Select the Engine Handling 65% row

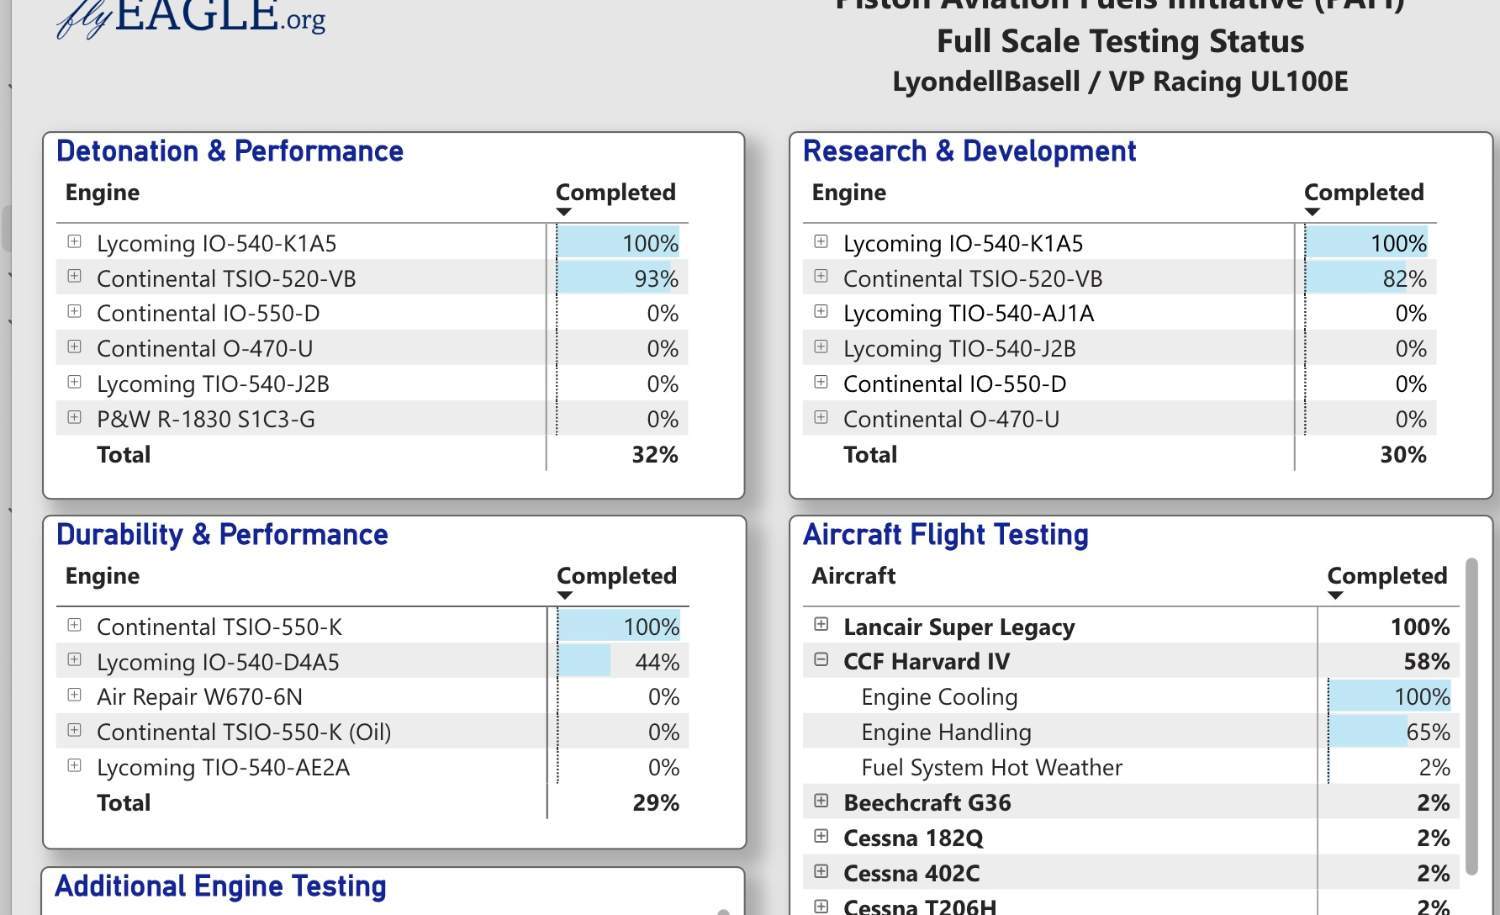tap(945, 732)
